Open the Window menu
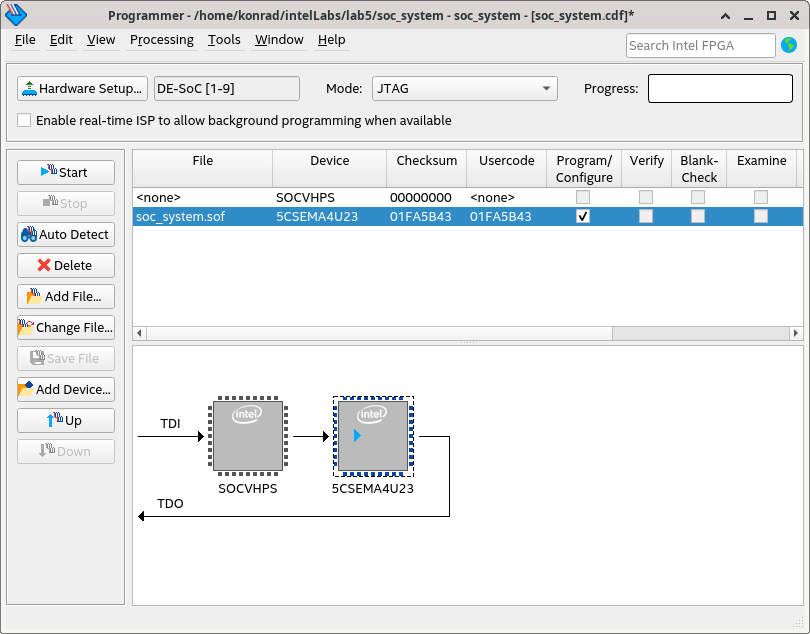 (279, 40)
